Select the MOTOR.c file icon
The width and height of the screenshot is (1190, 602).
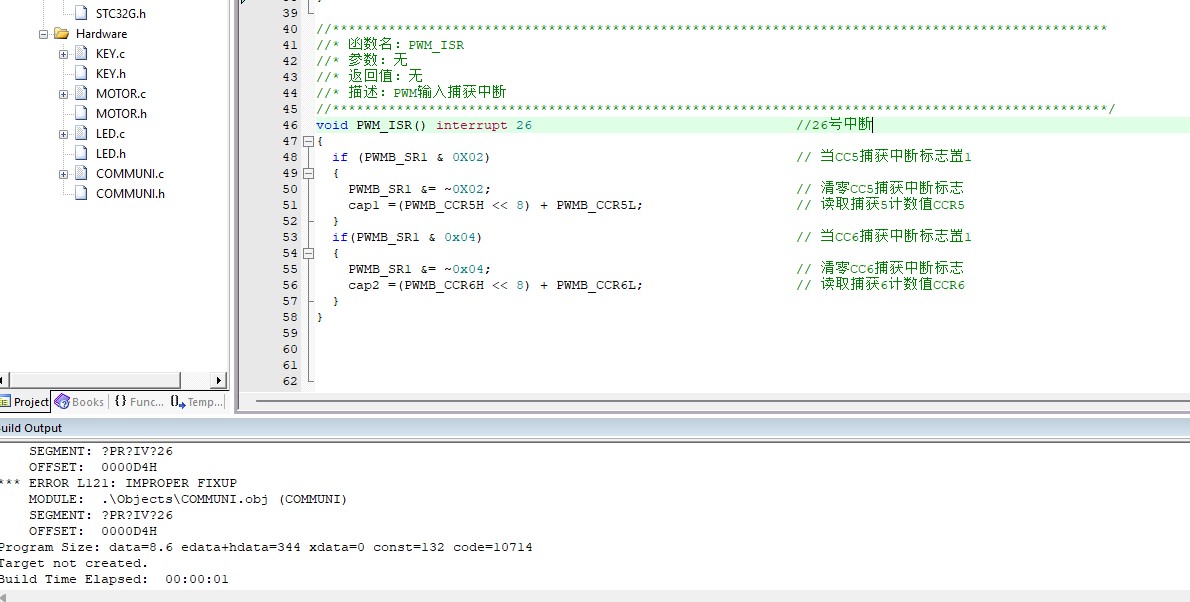(81, 93)
